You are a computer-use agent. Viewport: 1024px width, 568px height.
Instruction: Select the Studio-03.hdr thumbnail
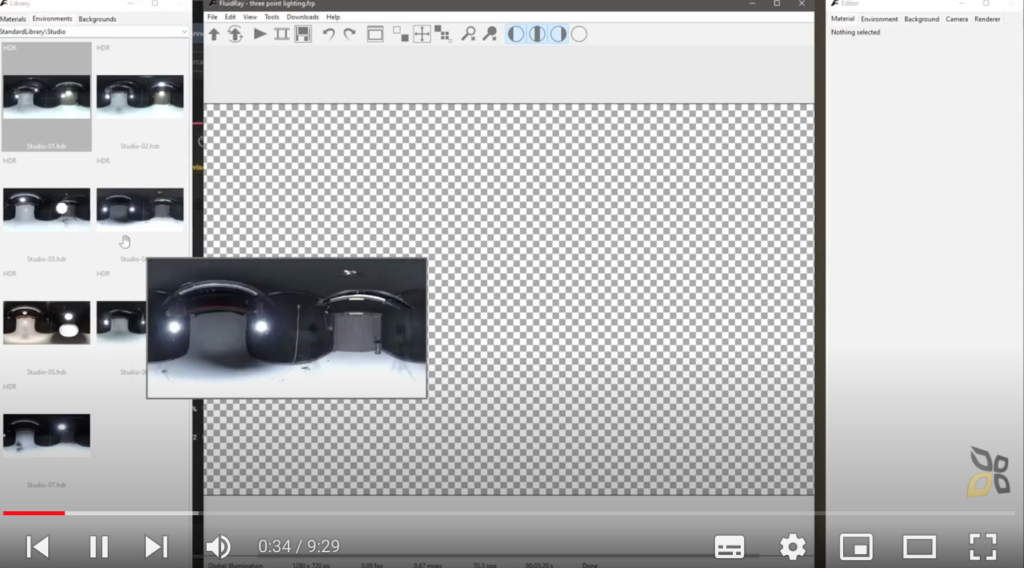pyautogui.click(x=46, y=209)
